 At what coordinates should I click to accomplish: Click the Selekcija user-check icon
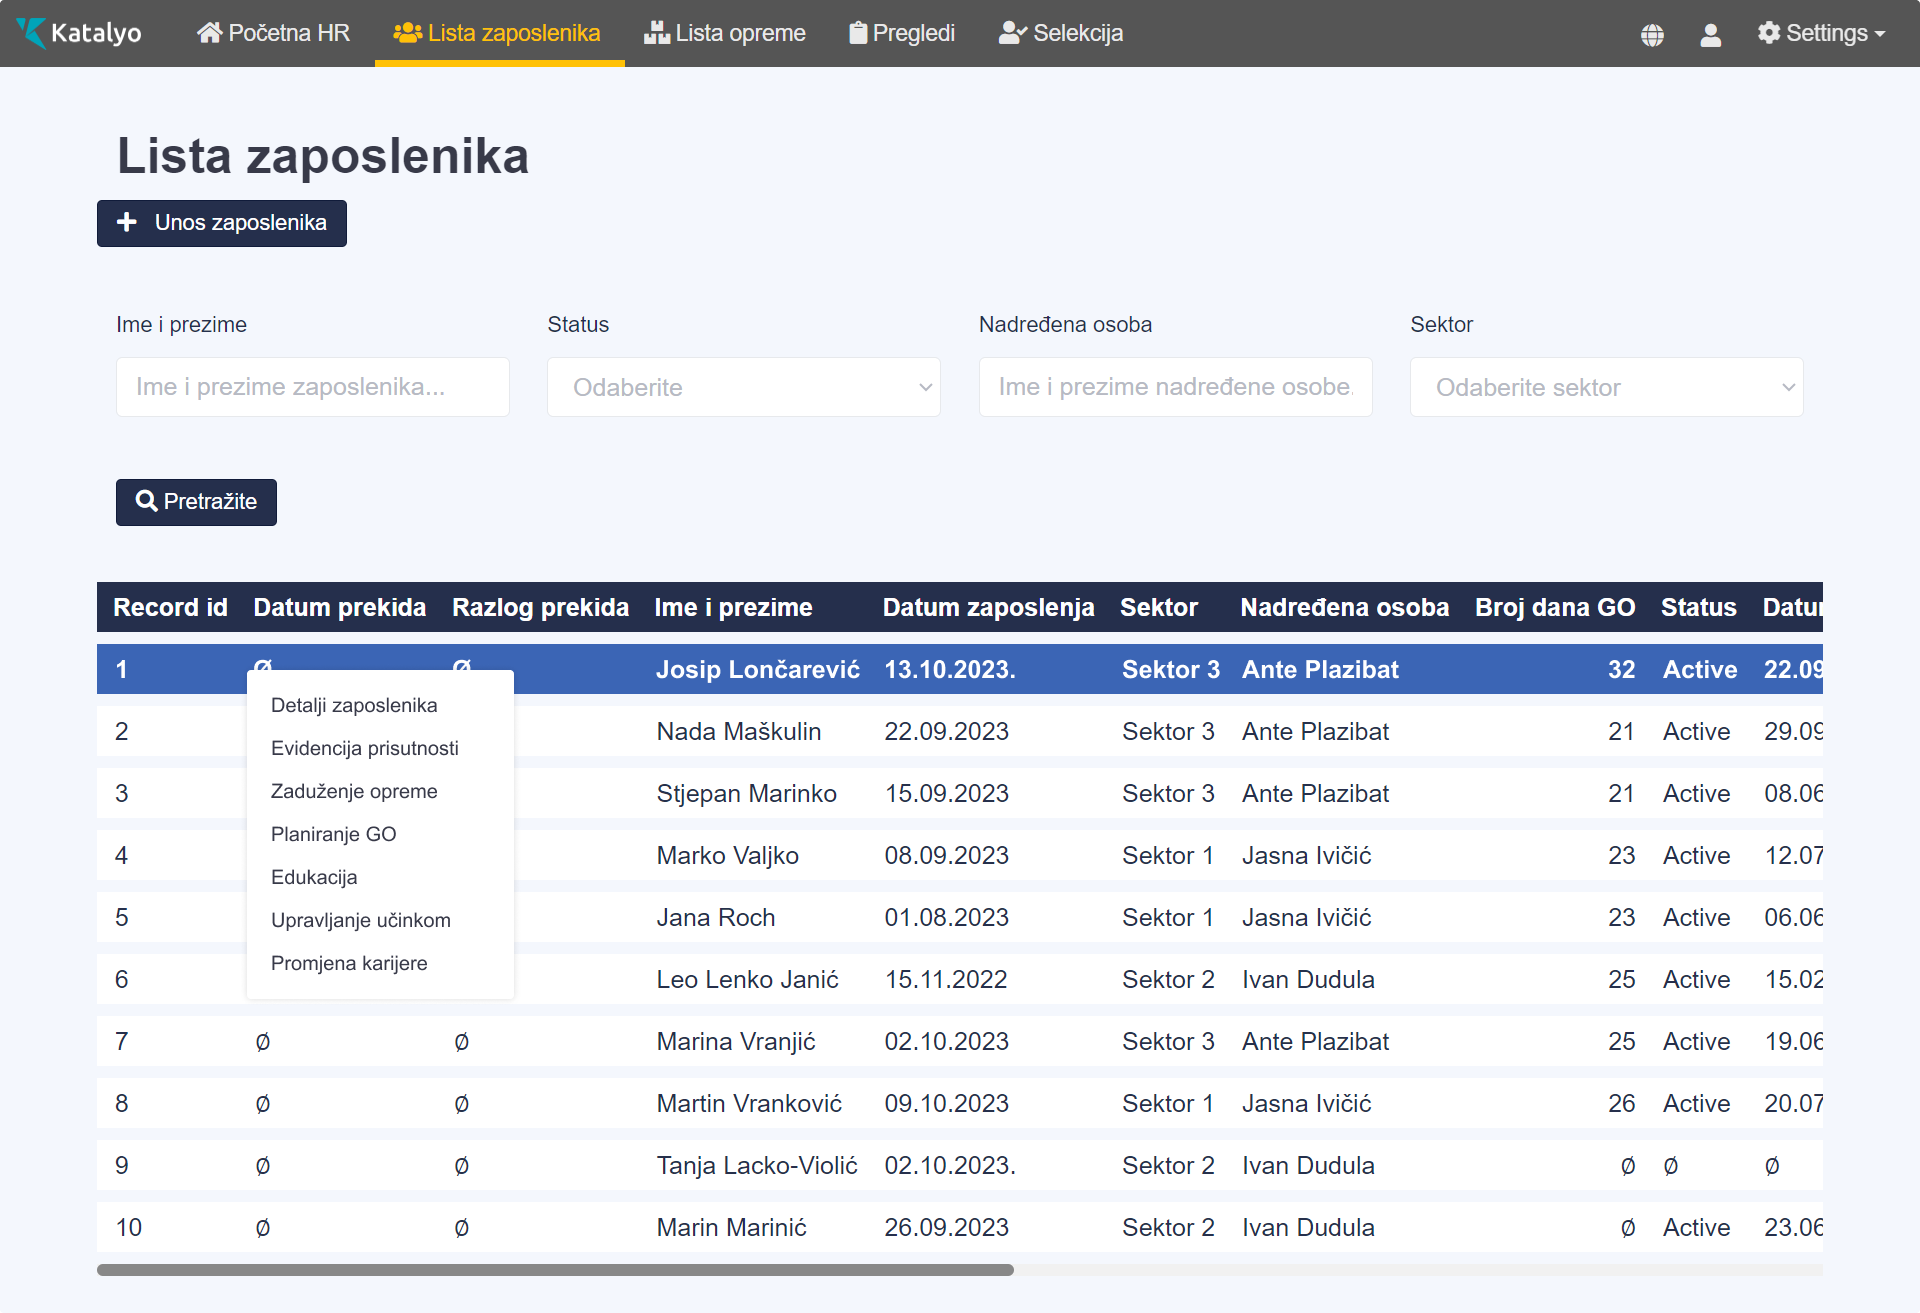pyautogui.click(x=1012, y=33)
